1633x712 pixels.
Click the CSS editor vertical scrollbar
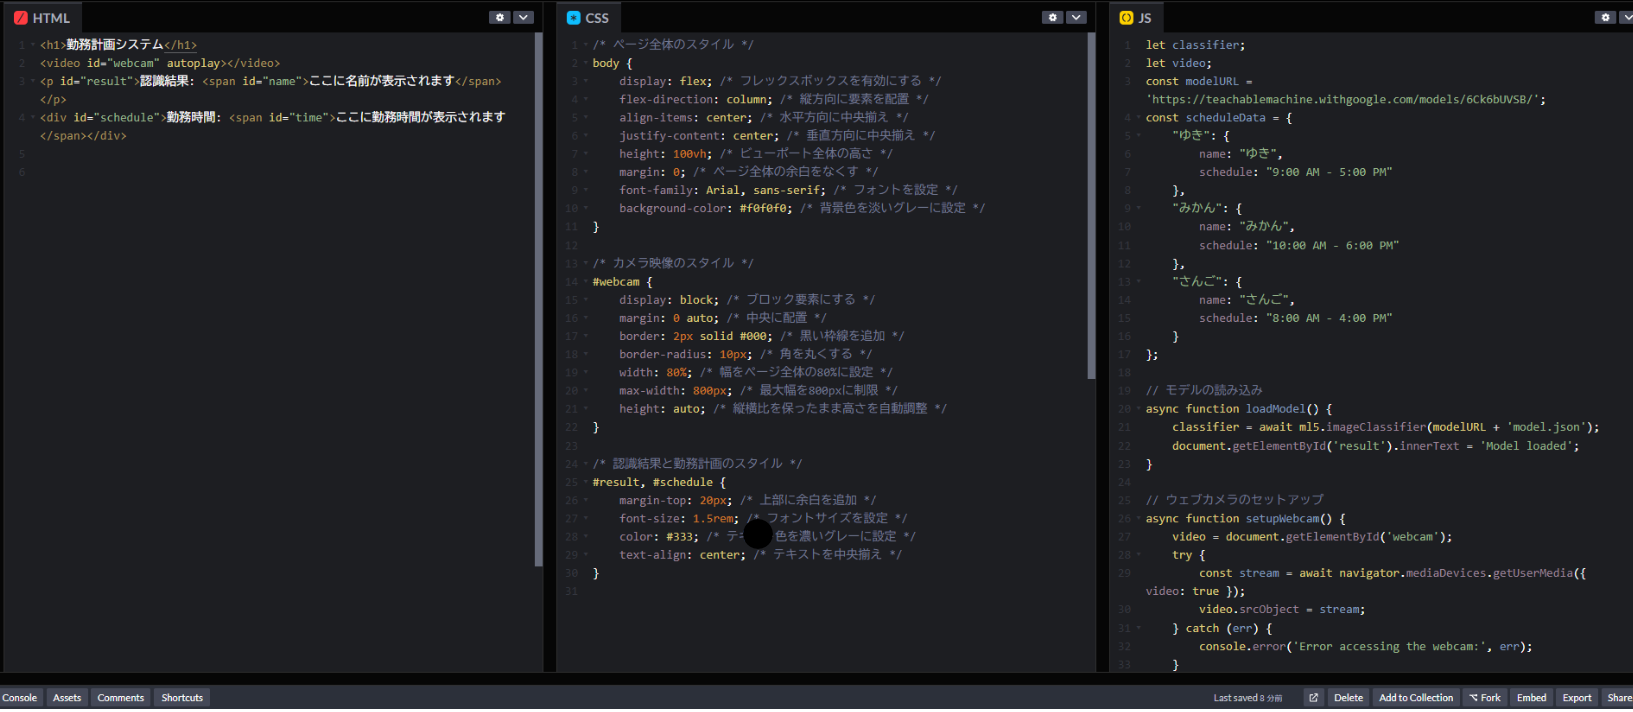[x=1091, y=206]
